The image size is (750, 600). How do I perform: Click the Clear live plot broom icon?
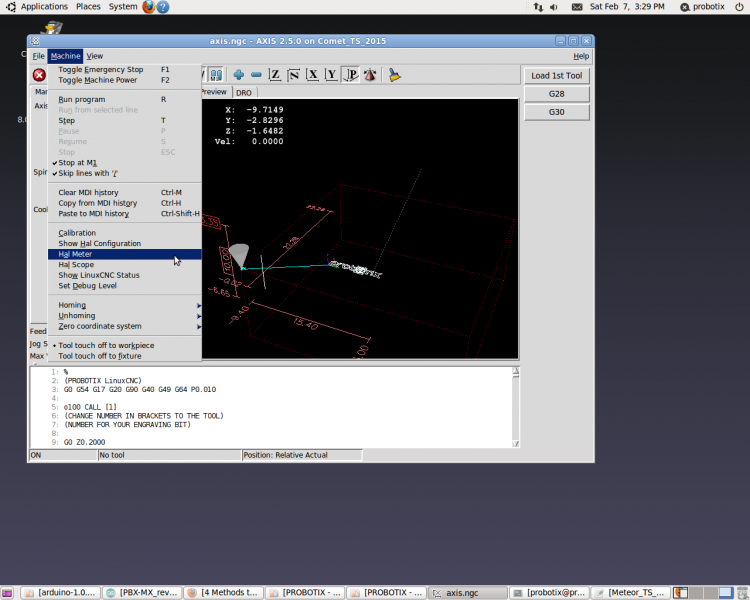[395, 75]
